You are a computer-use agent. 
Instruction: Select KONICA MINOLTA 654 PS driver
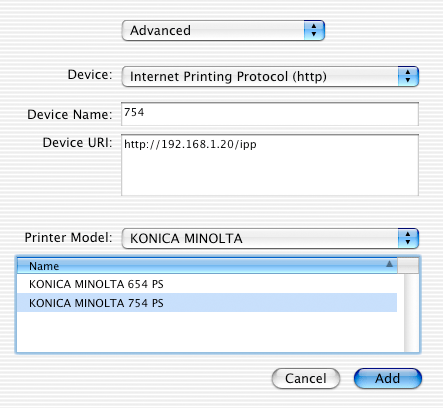(207, 284)
